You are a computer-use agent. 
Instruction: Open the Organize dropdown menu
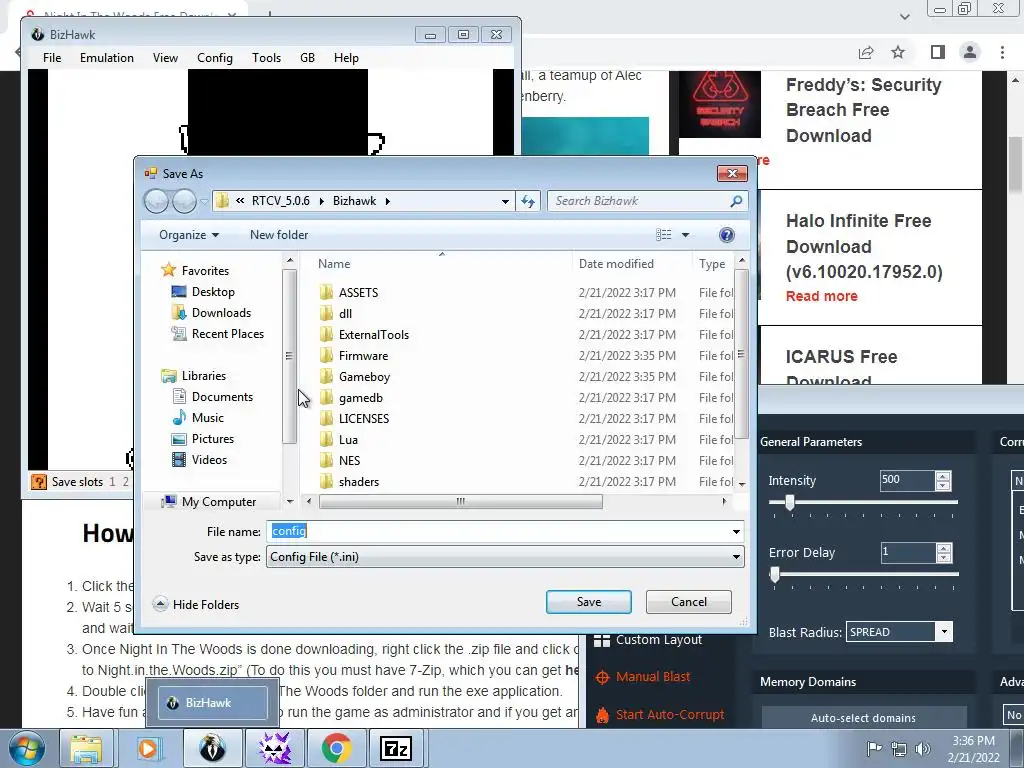pyautogui.click(x=189, y=234)
